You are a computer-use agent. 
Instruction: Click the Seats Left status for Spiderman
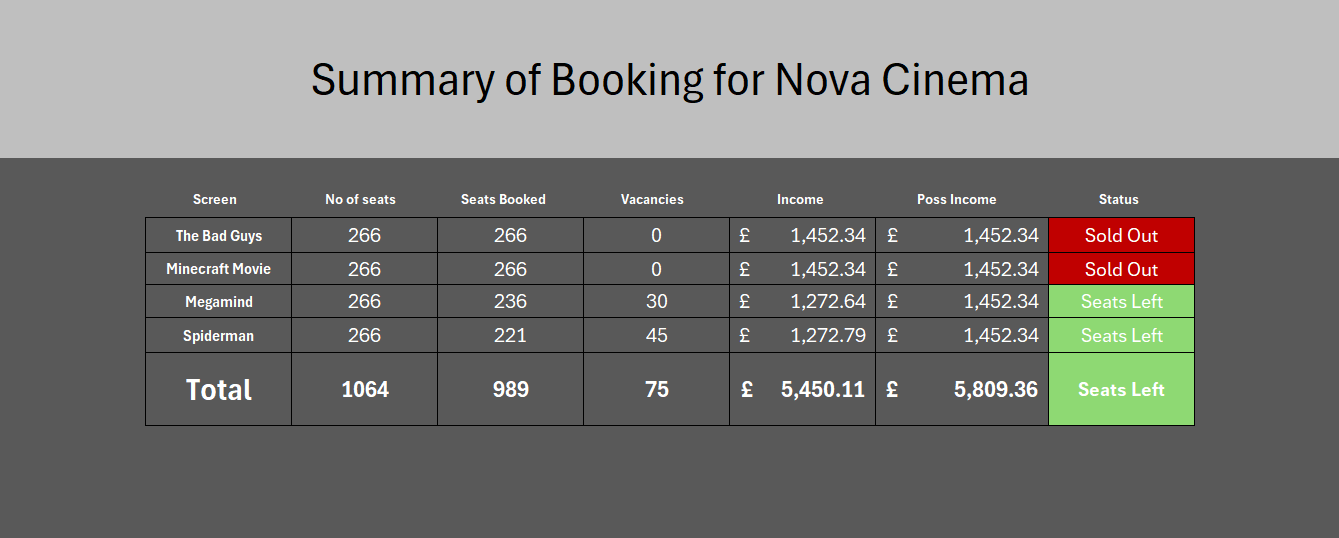click(x=1121, y=336)
